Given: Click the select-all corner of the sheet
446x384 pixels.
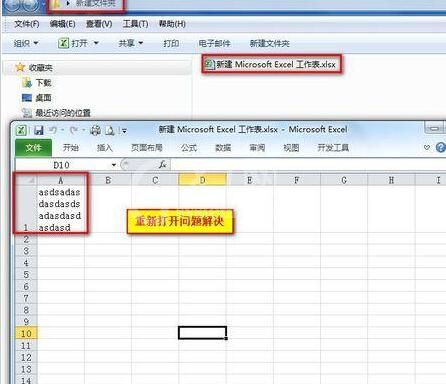Looking at the screenshot, I should coord(26,180).
